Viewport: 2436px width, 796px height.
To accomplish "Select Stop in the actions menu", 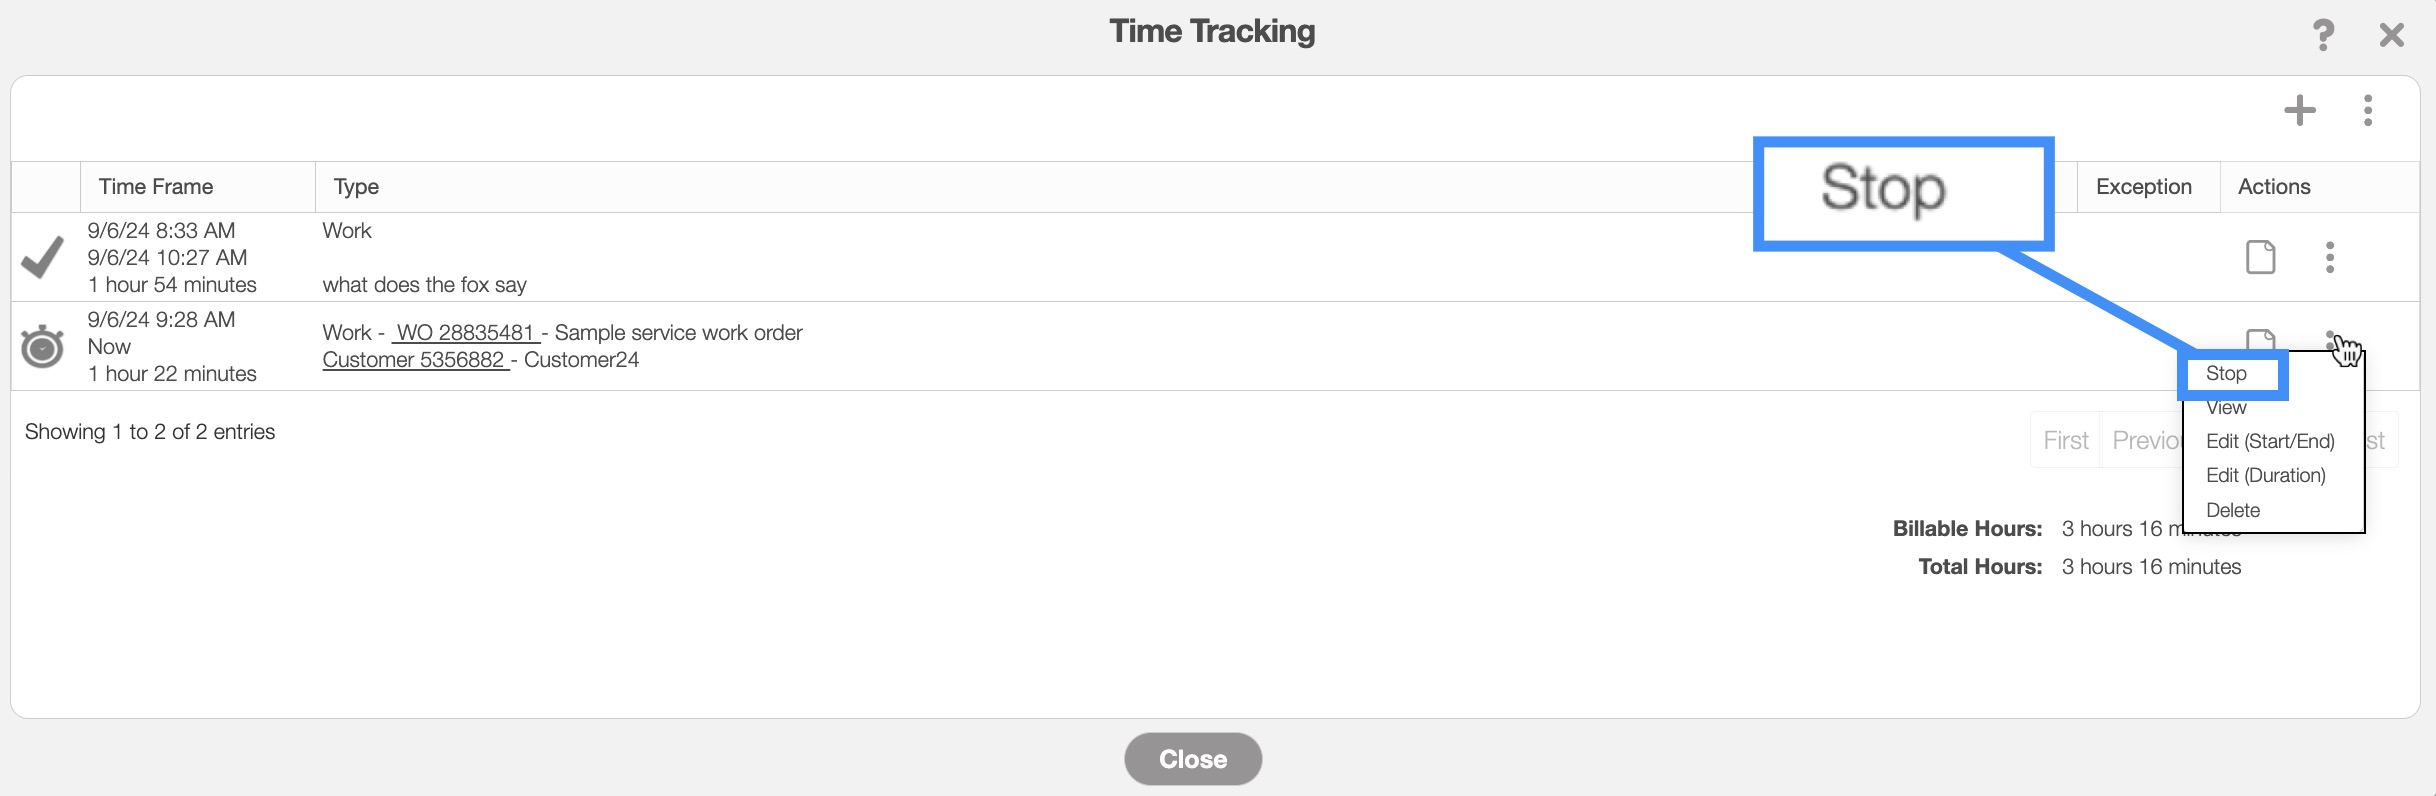I will [x=2226, y=373].
